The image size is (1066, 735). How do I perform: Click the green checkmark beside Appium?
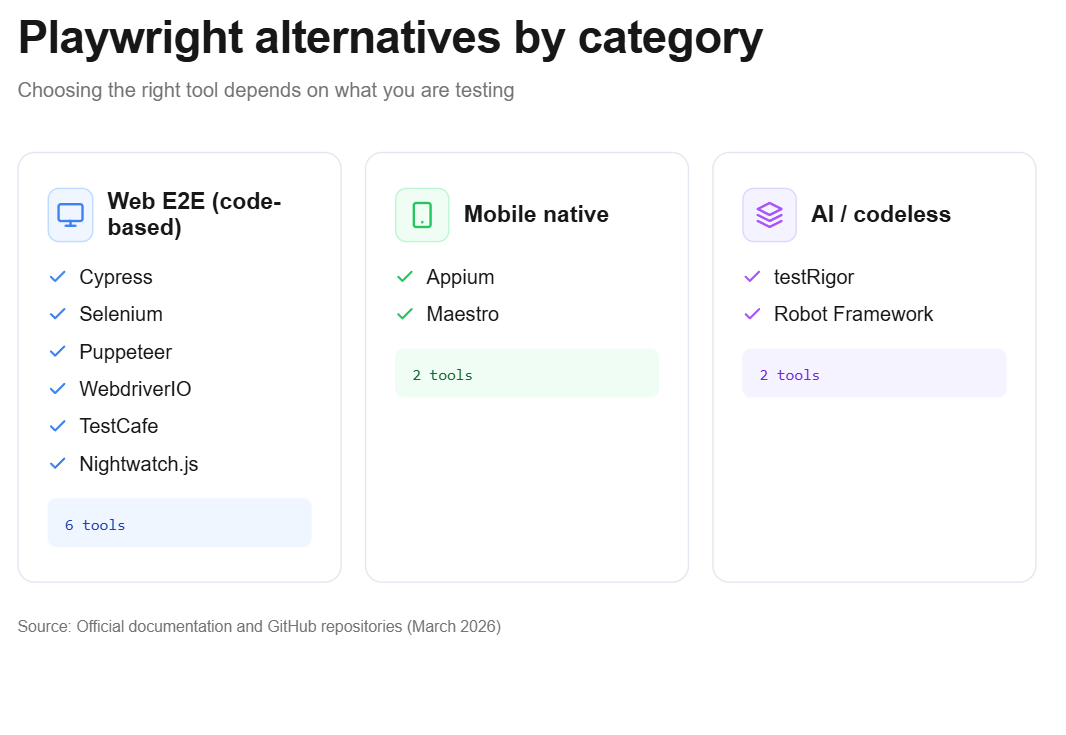pyautogui.click(x=405, y=277)
